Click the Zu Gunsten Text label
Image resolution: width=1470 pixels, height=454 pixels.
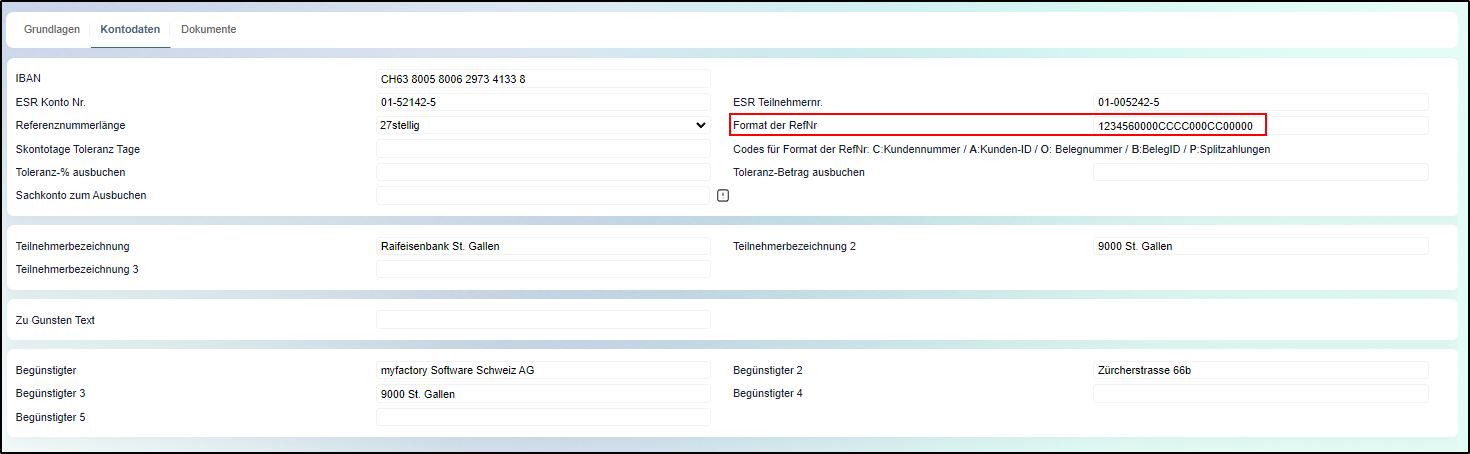(55, 320)
